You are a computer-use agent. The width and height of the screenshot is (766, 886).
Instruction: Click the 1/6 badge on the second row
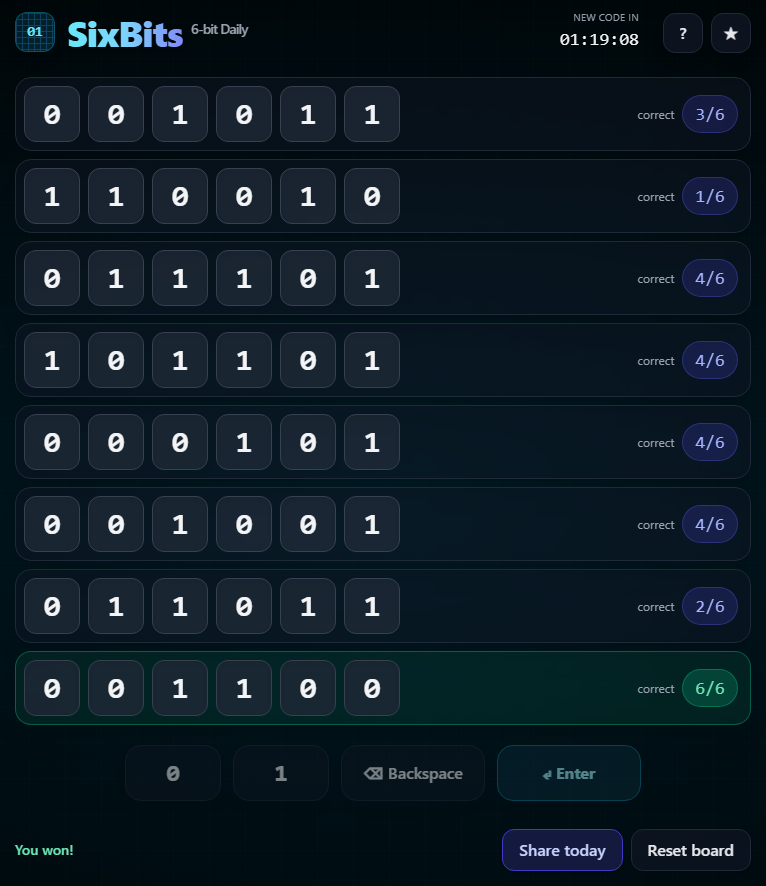[710, 196]
